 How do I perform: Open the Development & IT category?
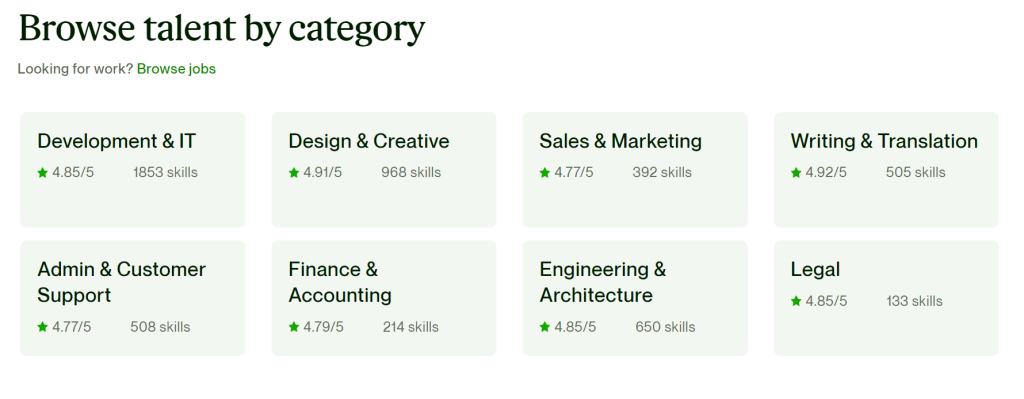(x=116, y=141)
